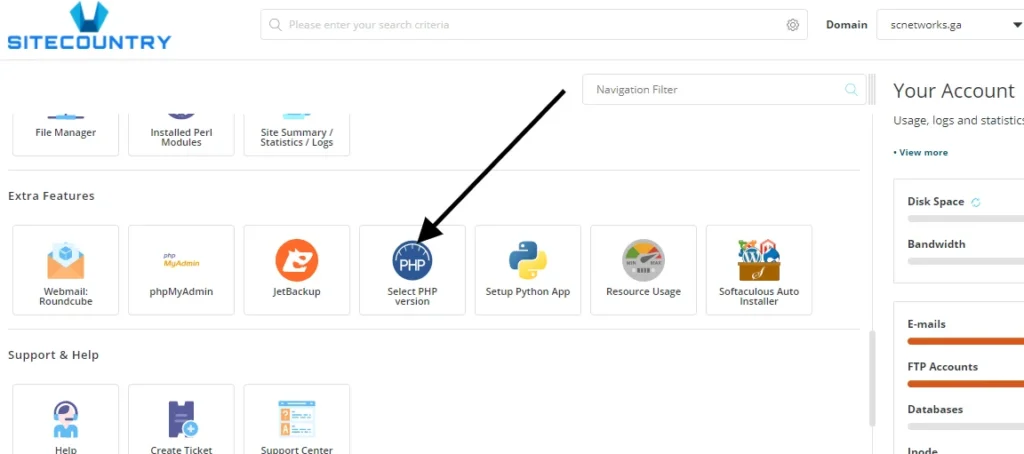Click the Disk Space label
Viewport: 1024px width, 454px height.
coord(936,202)
